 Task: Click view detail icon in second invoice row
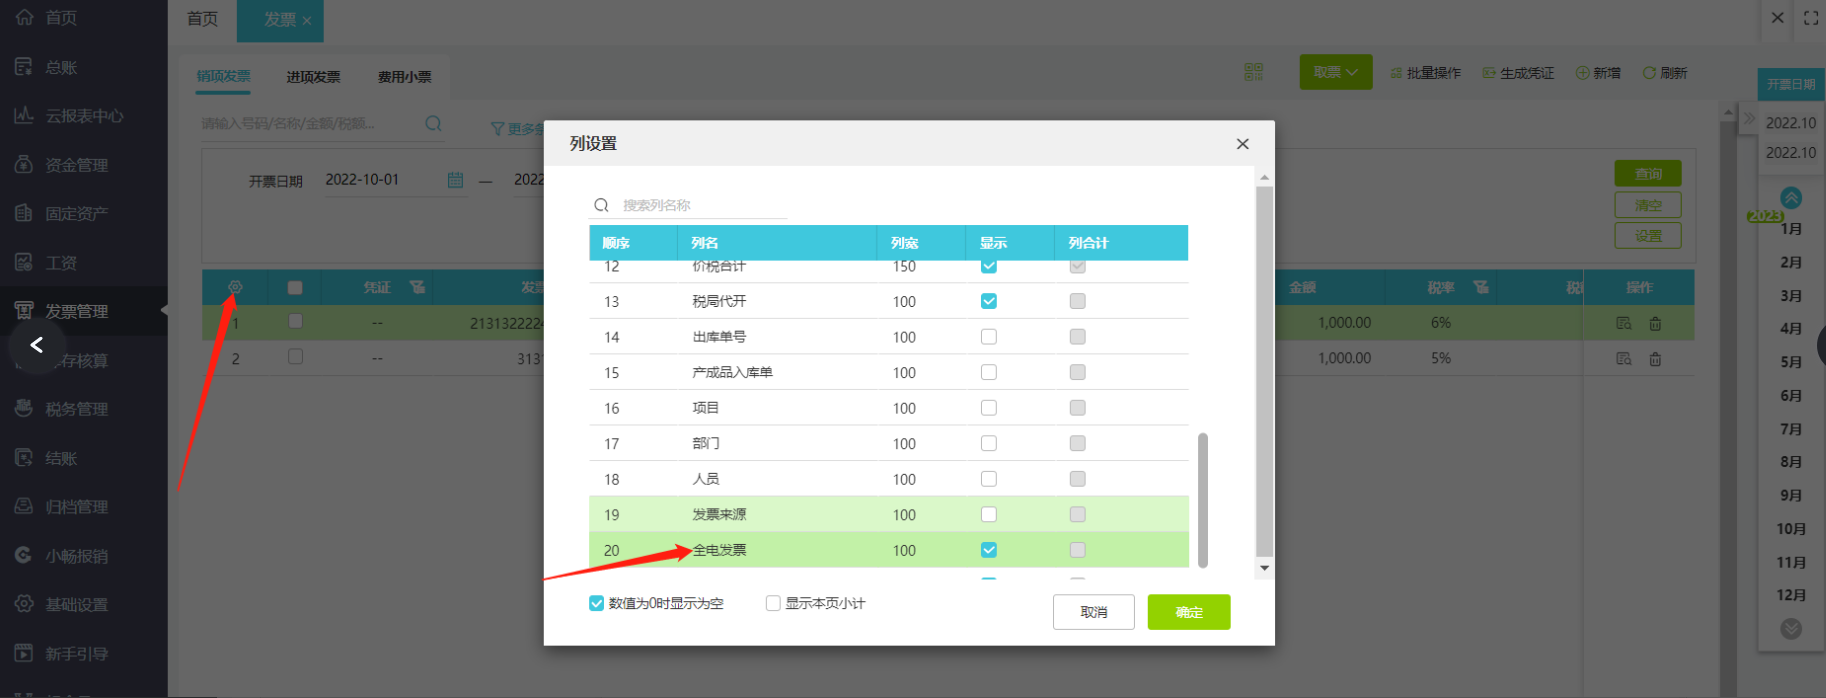click(1623, 358)
